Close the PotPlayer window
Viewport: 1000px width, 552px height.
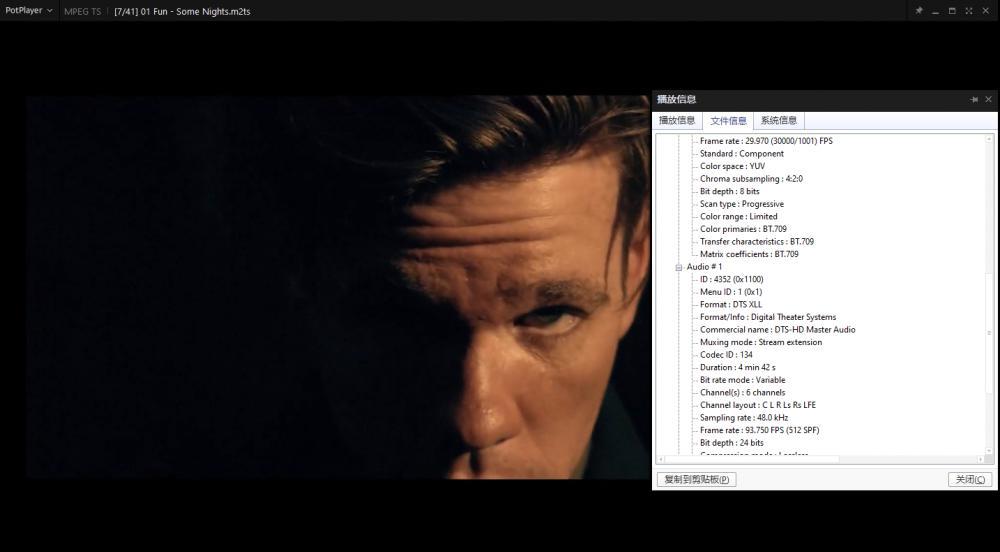986,11
